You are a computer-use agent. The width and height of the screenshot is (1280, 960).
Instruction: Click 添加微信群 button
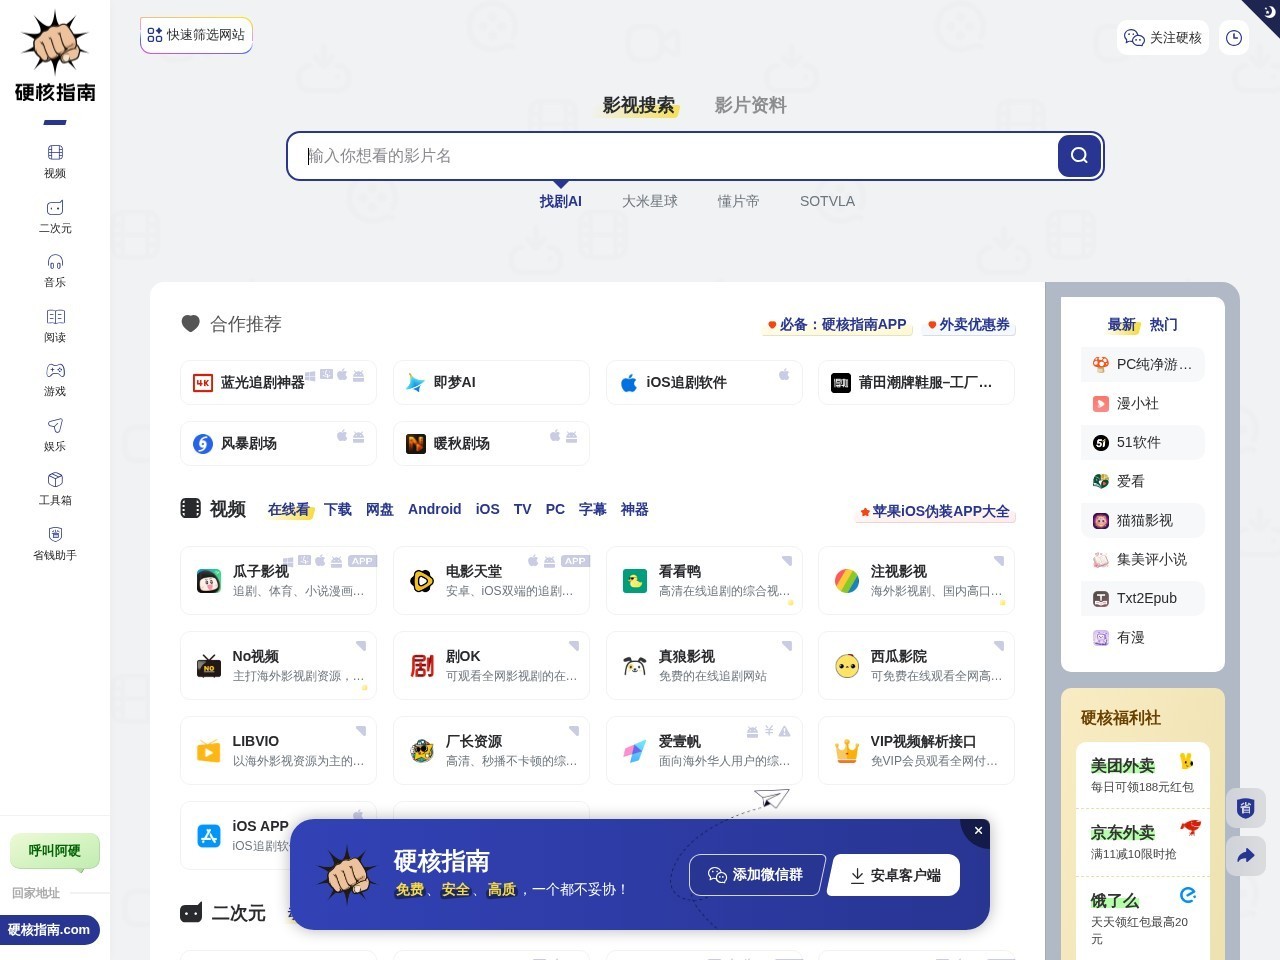(757, 875)
